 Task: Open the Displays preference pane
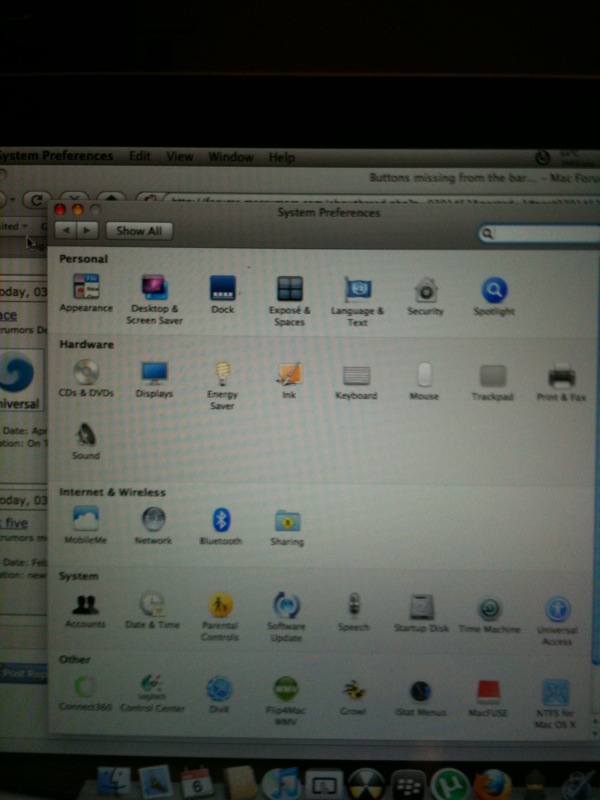click(154, 380)
